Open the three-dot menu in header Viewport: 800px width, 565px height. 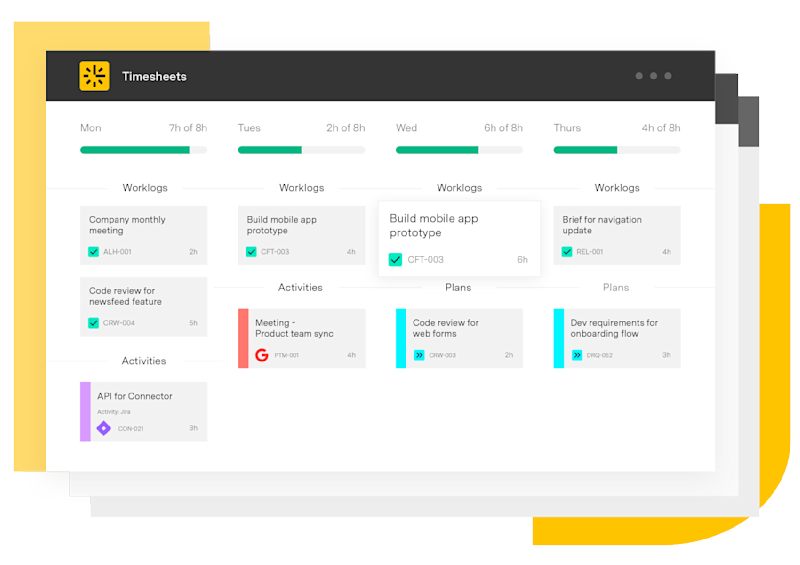coord(653,76)
